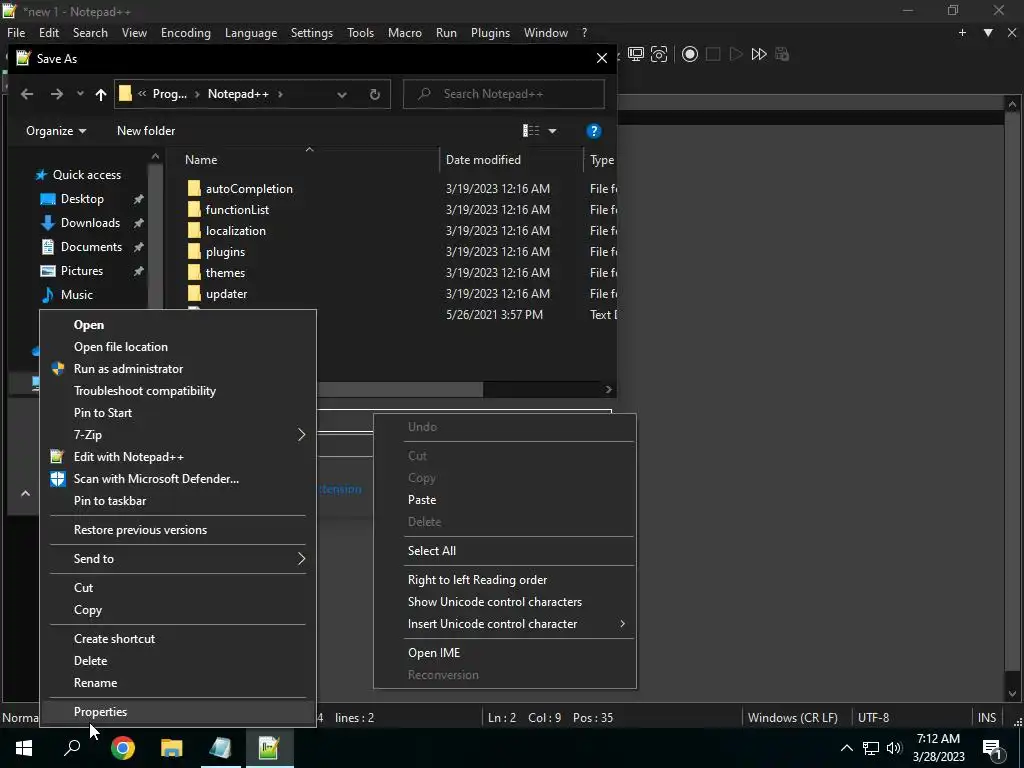Open the Plugins menu

[490, 33]
